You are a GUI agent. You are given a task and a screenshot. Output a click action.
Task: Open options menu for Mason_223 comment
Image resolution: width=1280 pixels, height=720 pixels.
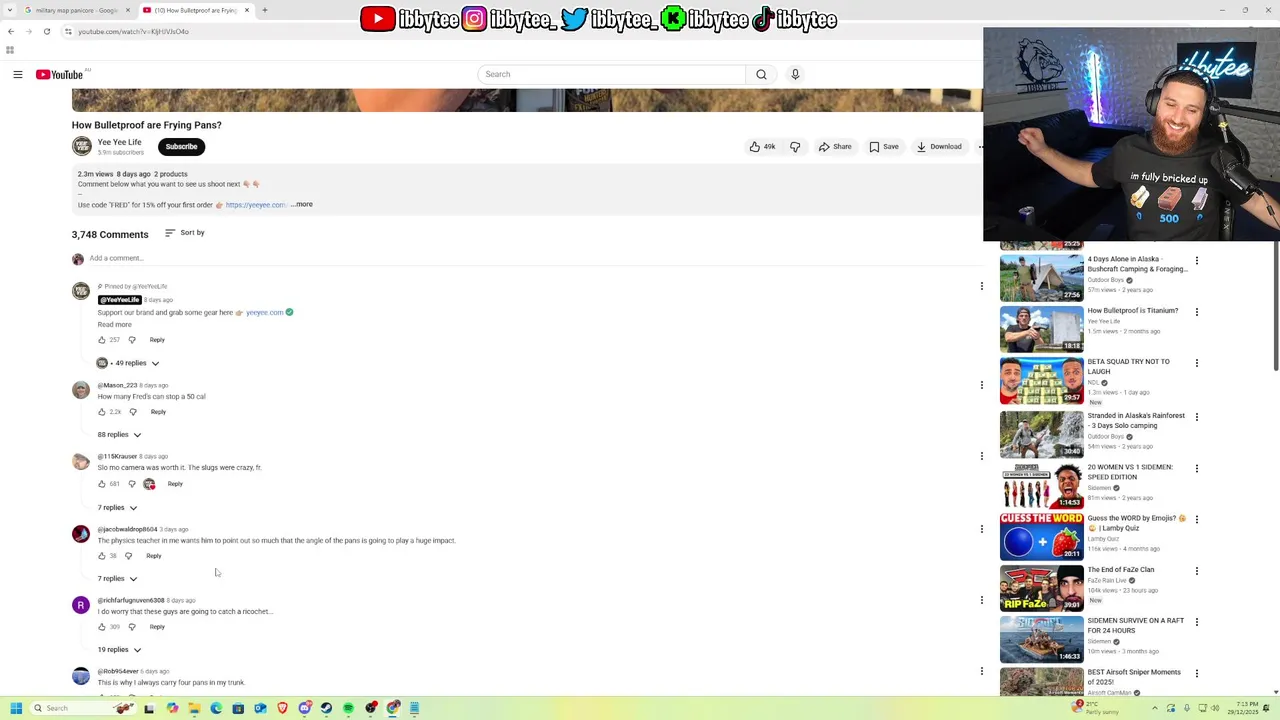point(981,385)
